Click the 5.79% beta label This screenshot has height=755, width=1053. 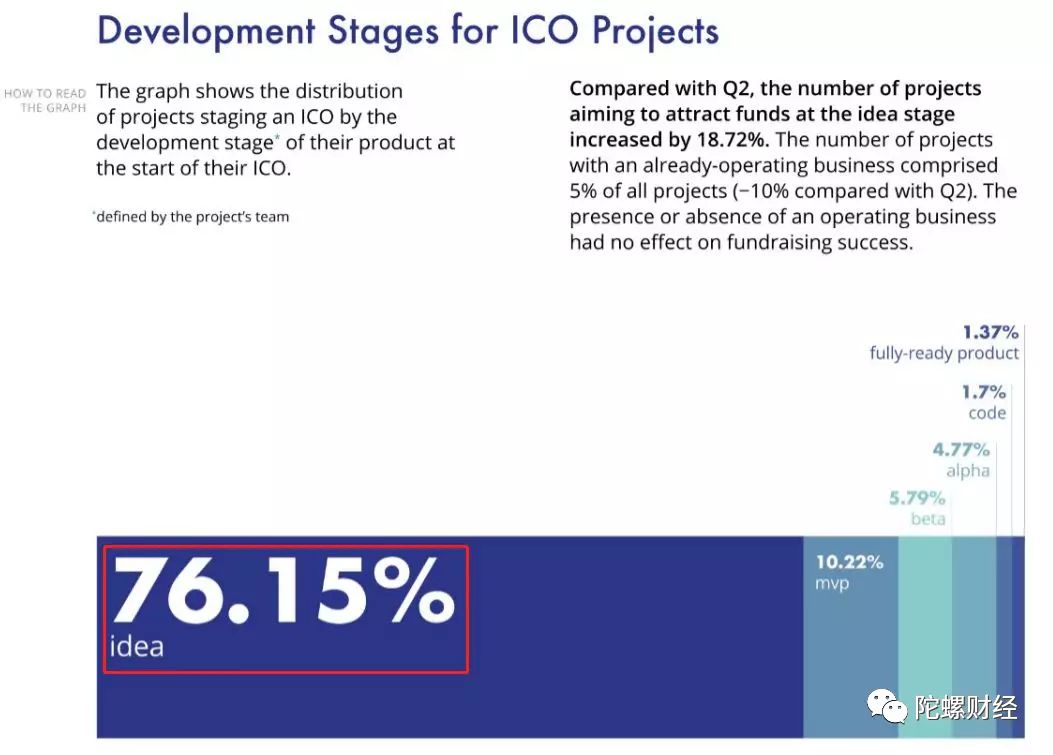coord(917,508)
